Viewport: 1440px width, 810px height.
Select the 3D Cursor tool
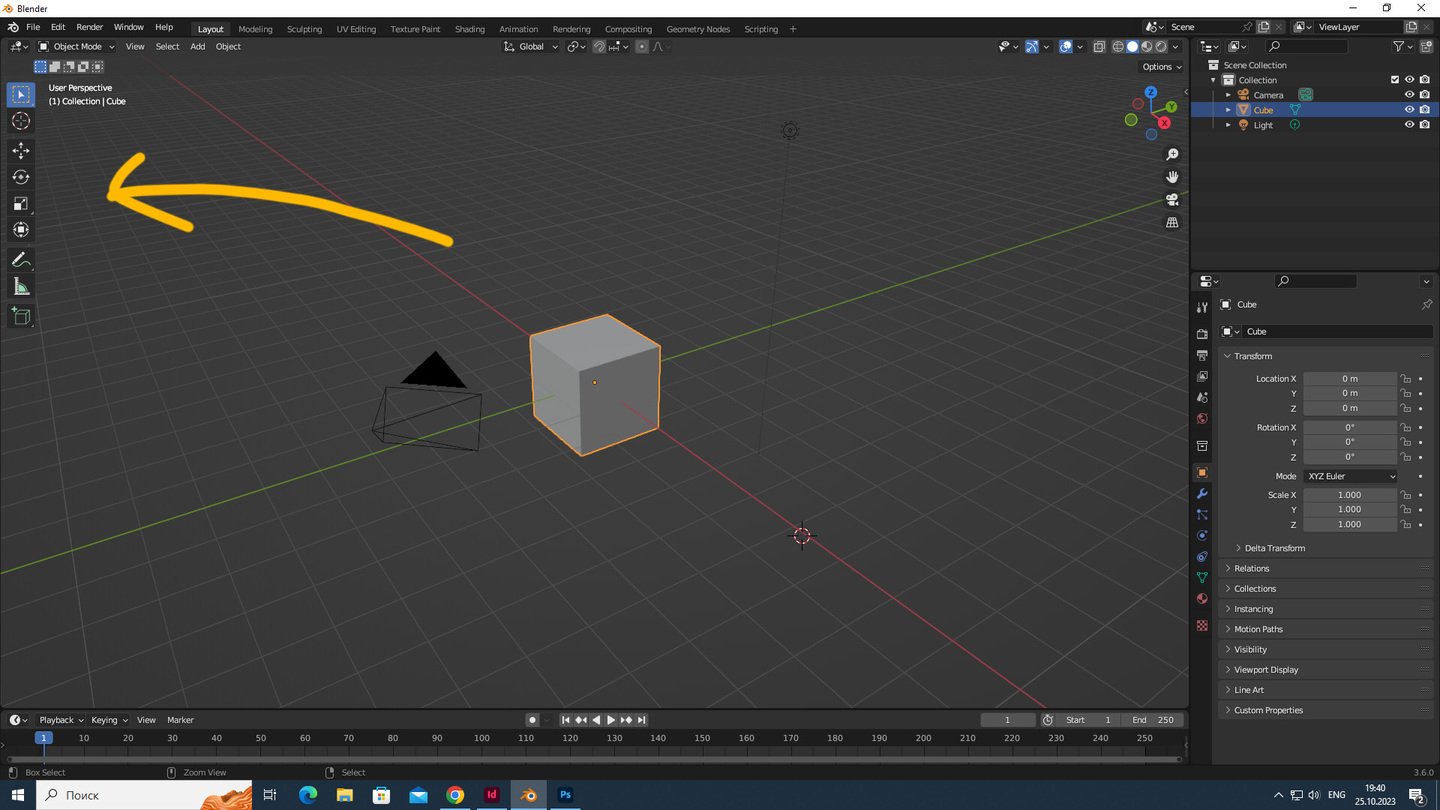pos(21,121)
